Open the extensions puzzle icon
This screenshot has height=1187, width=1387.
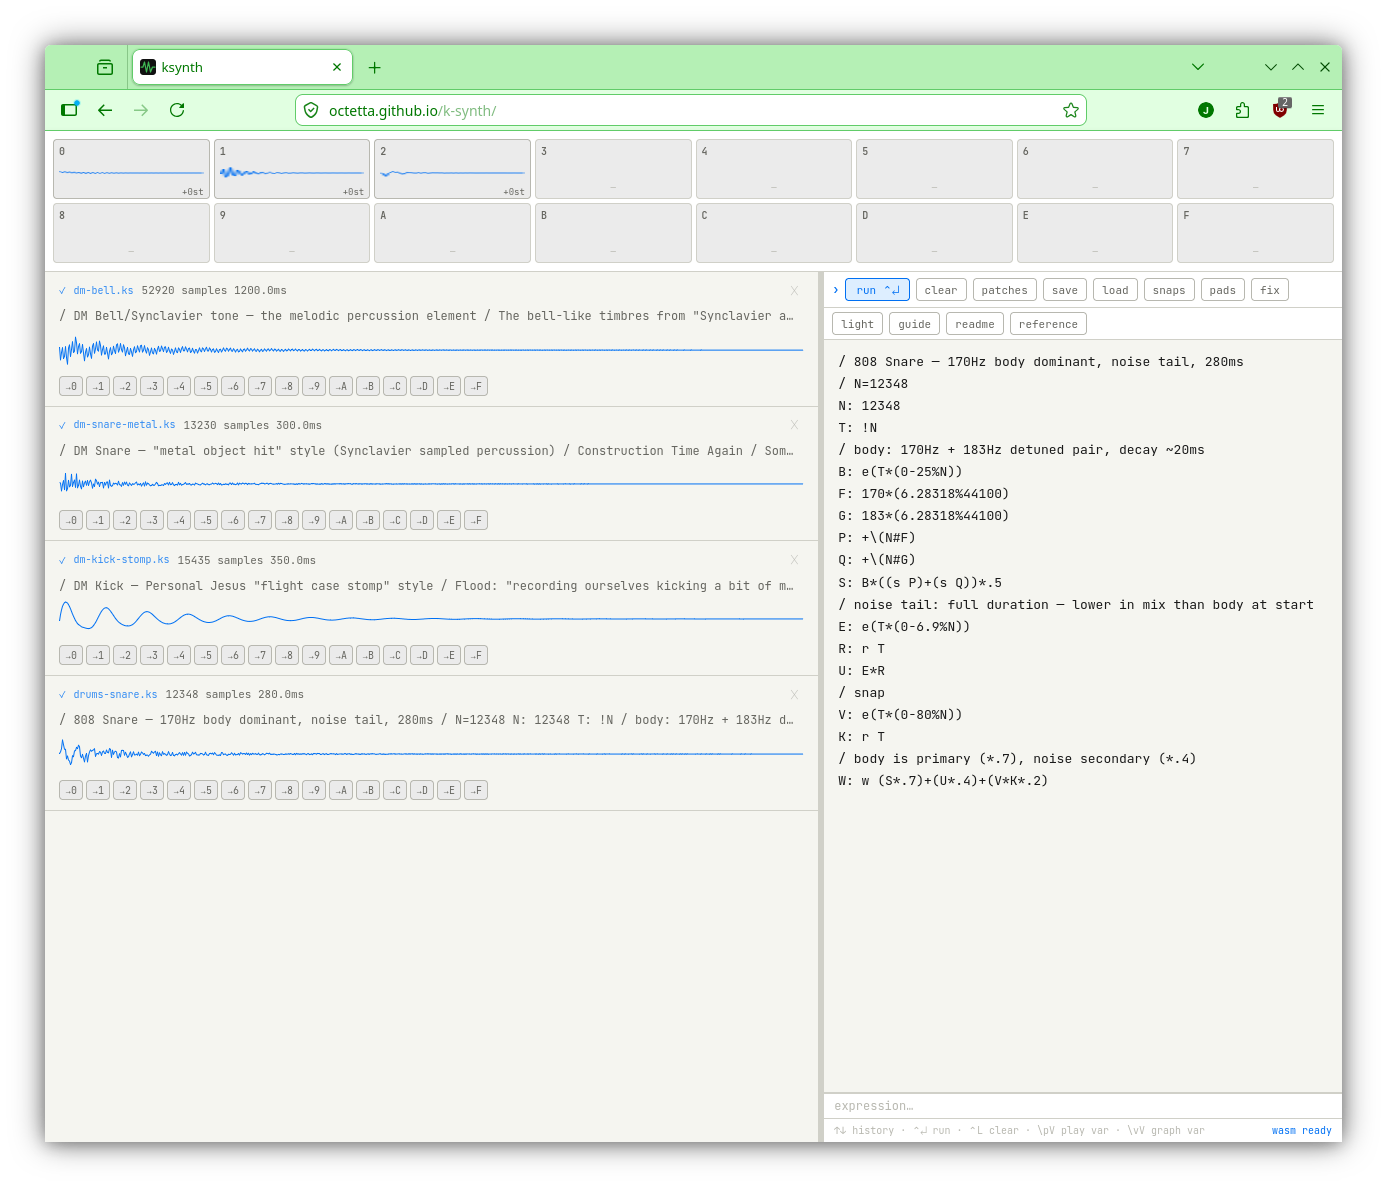point(1242,110)
